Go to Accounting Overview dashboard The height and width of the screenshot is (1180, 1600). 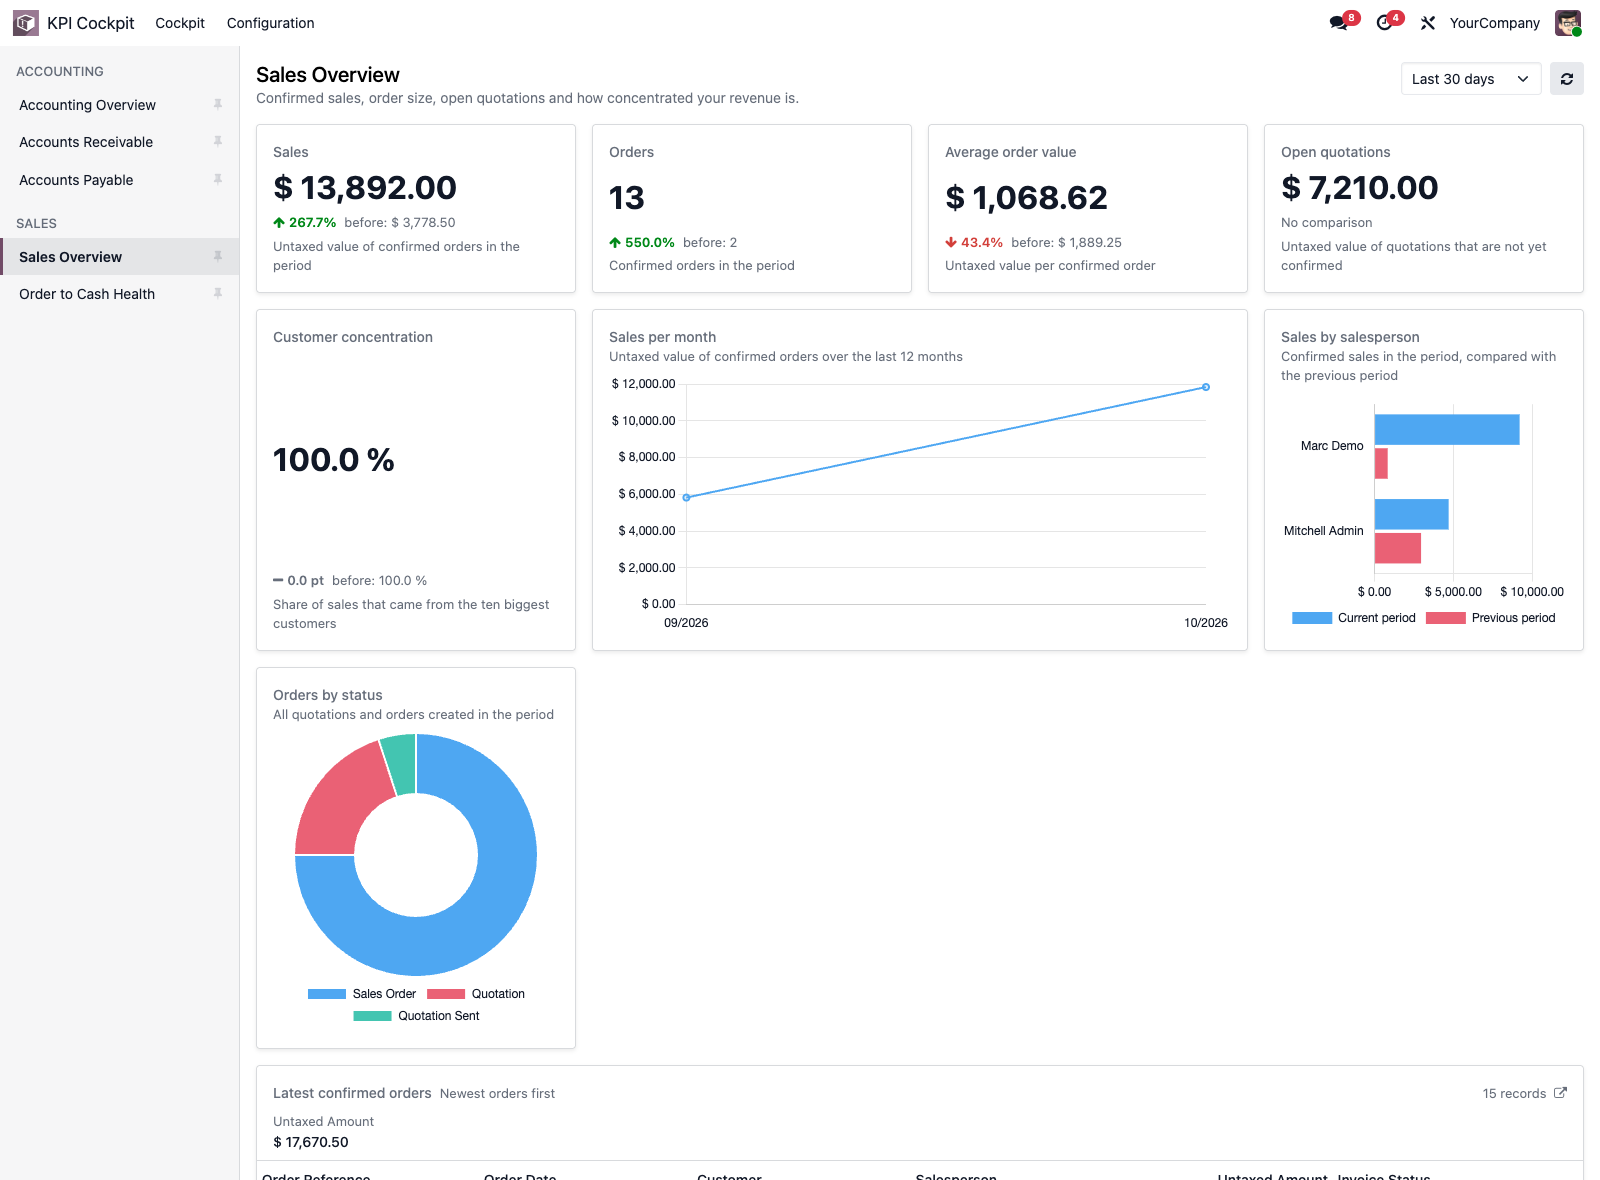click(x=87, y=105)
